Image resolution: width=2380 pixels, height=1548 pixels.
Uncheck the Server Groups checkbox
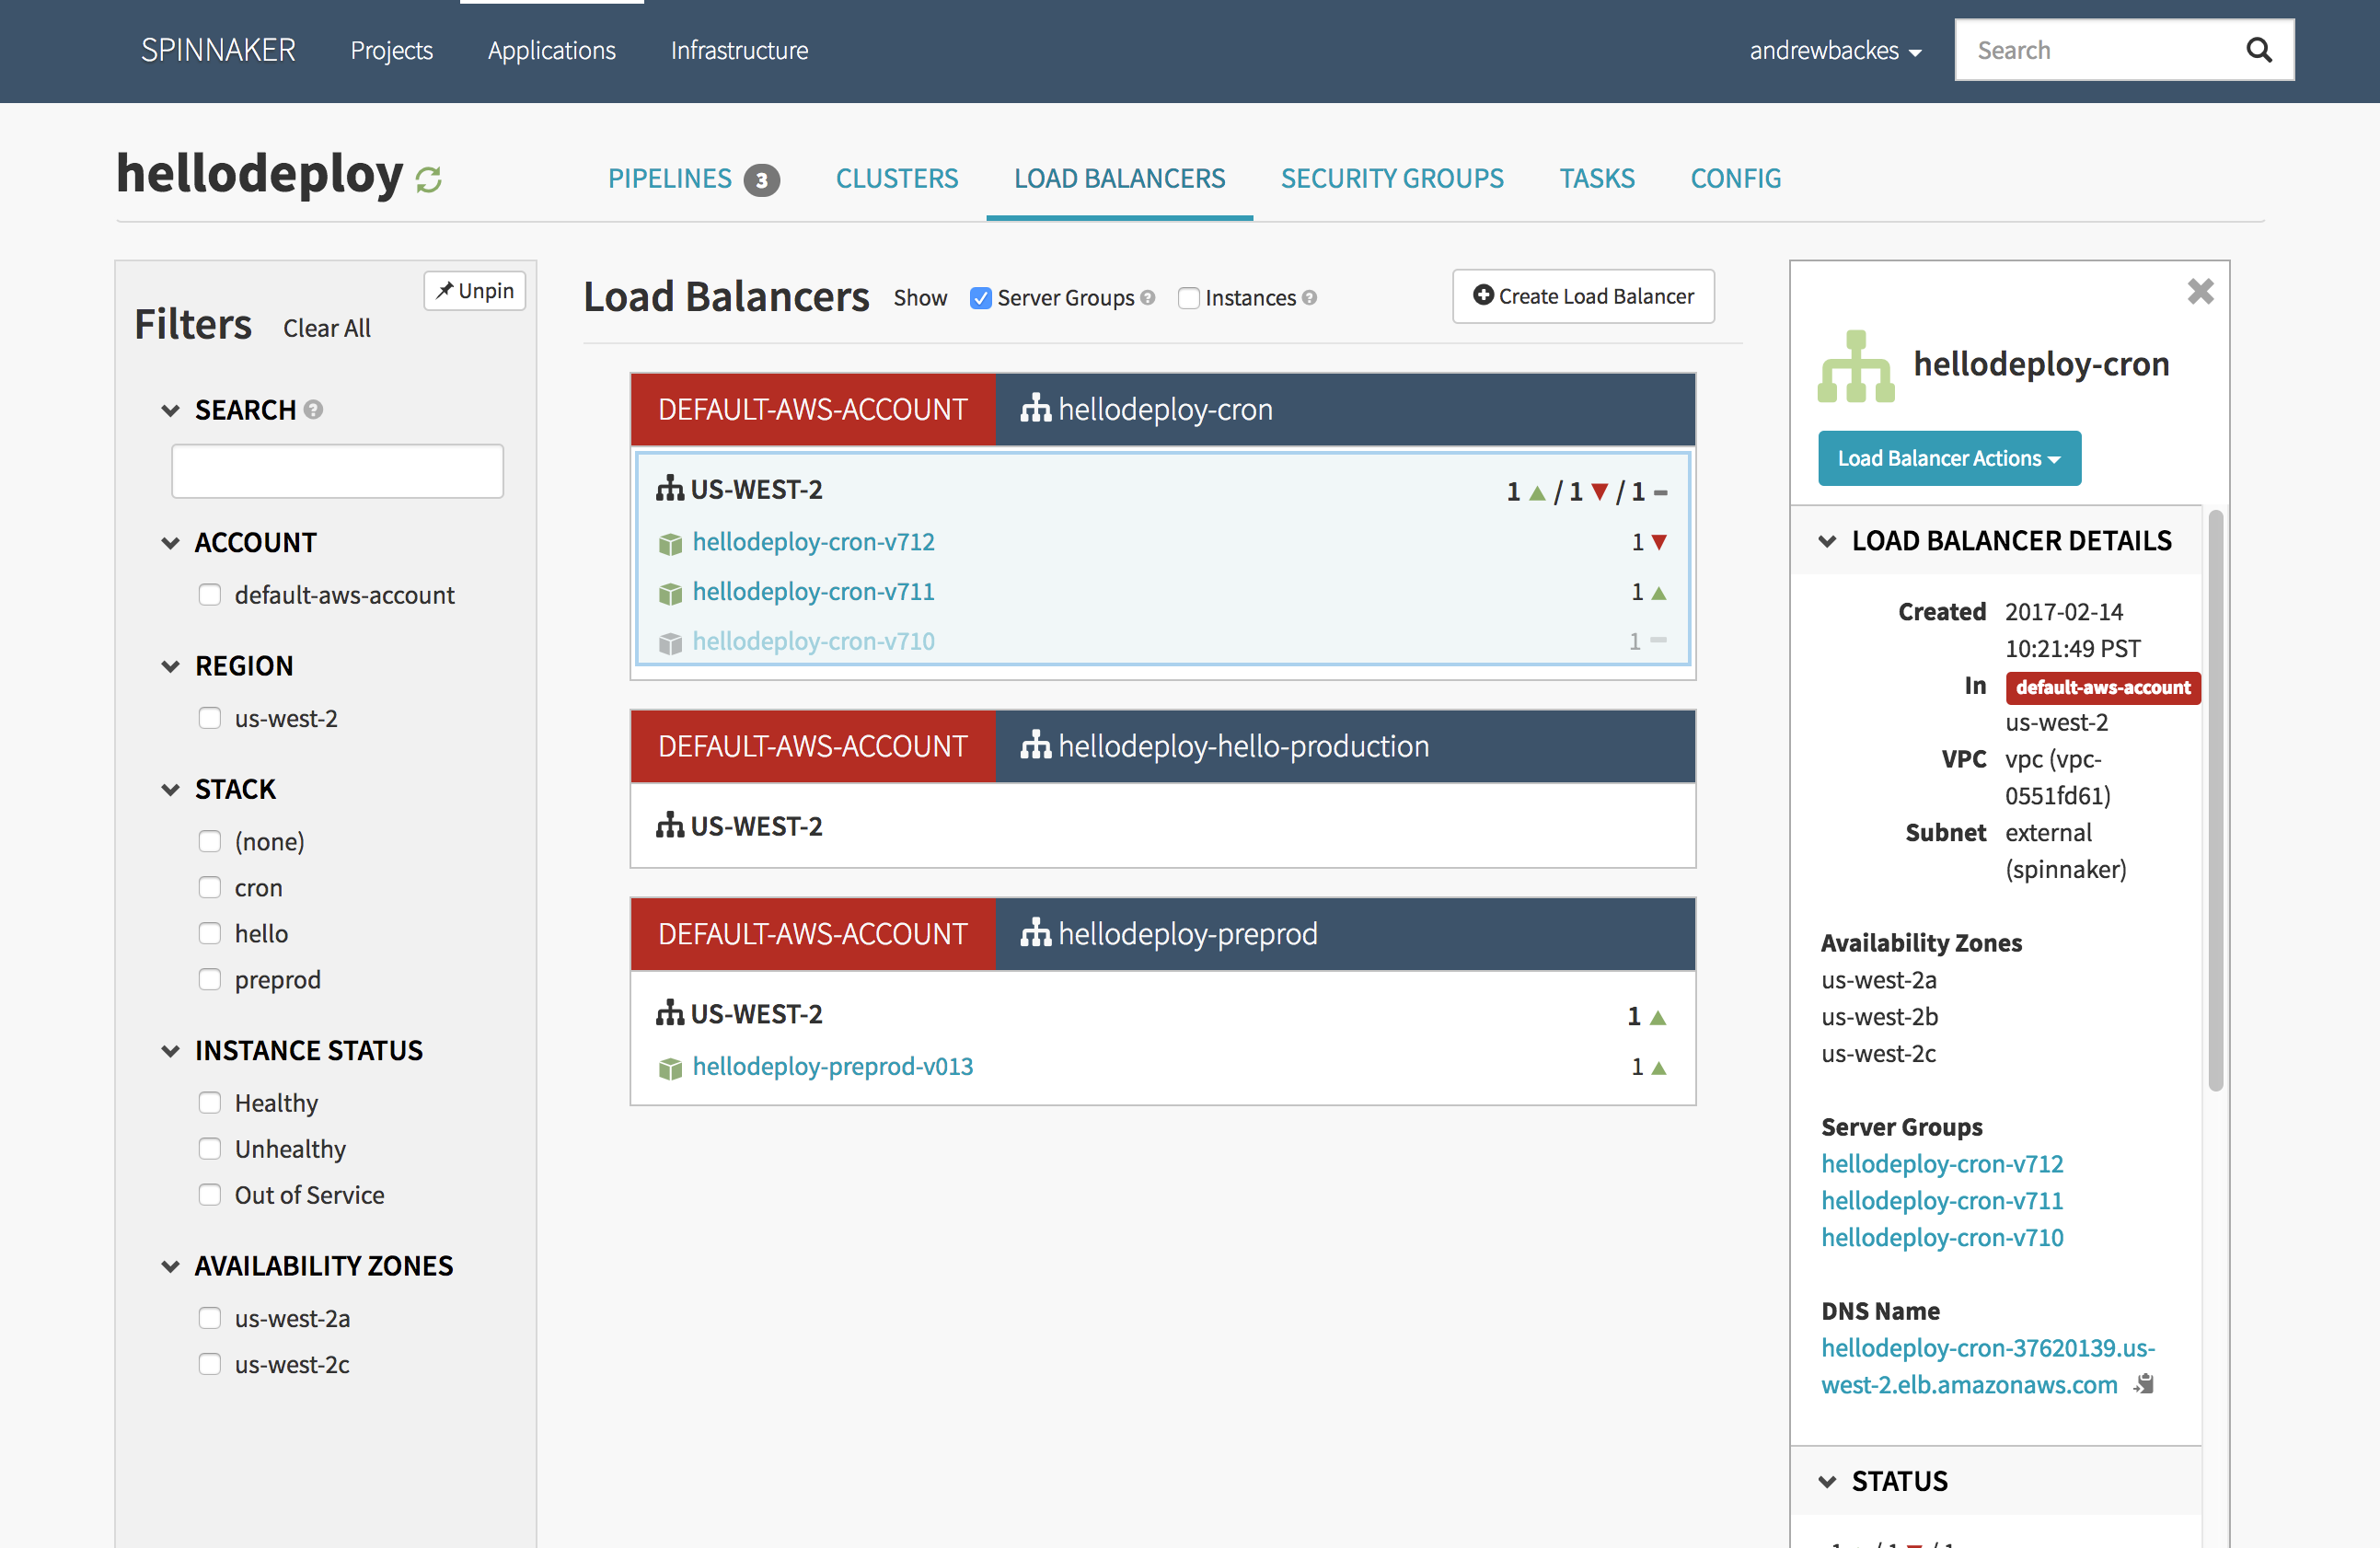[981, 298]
